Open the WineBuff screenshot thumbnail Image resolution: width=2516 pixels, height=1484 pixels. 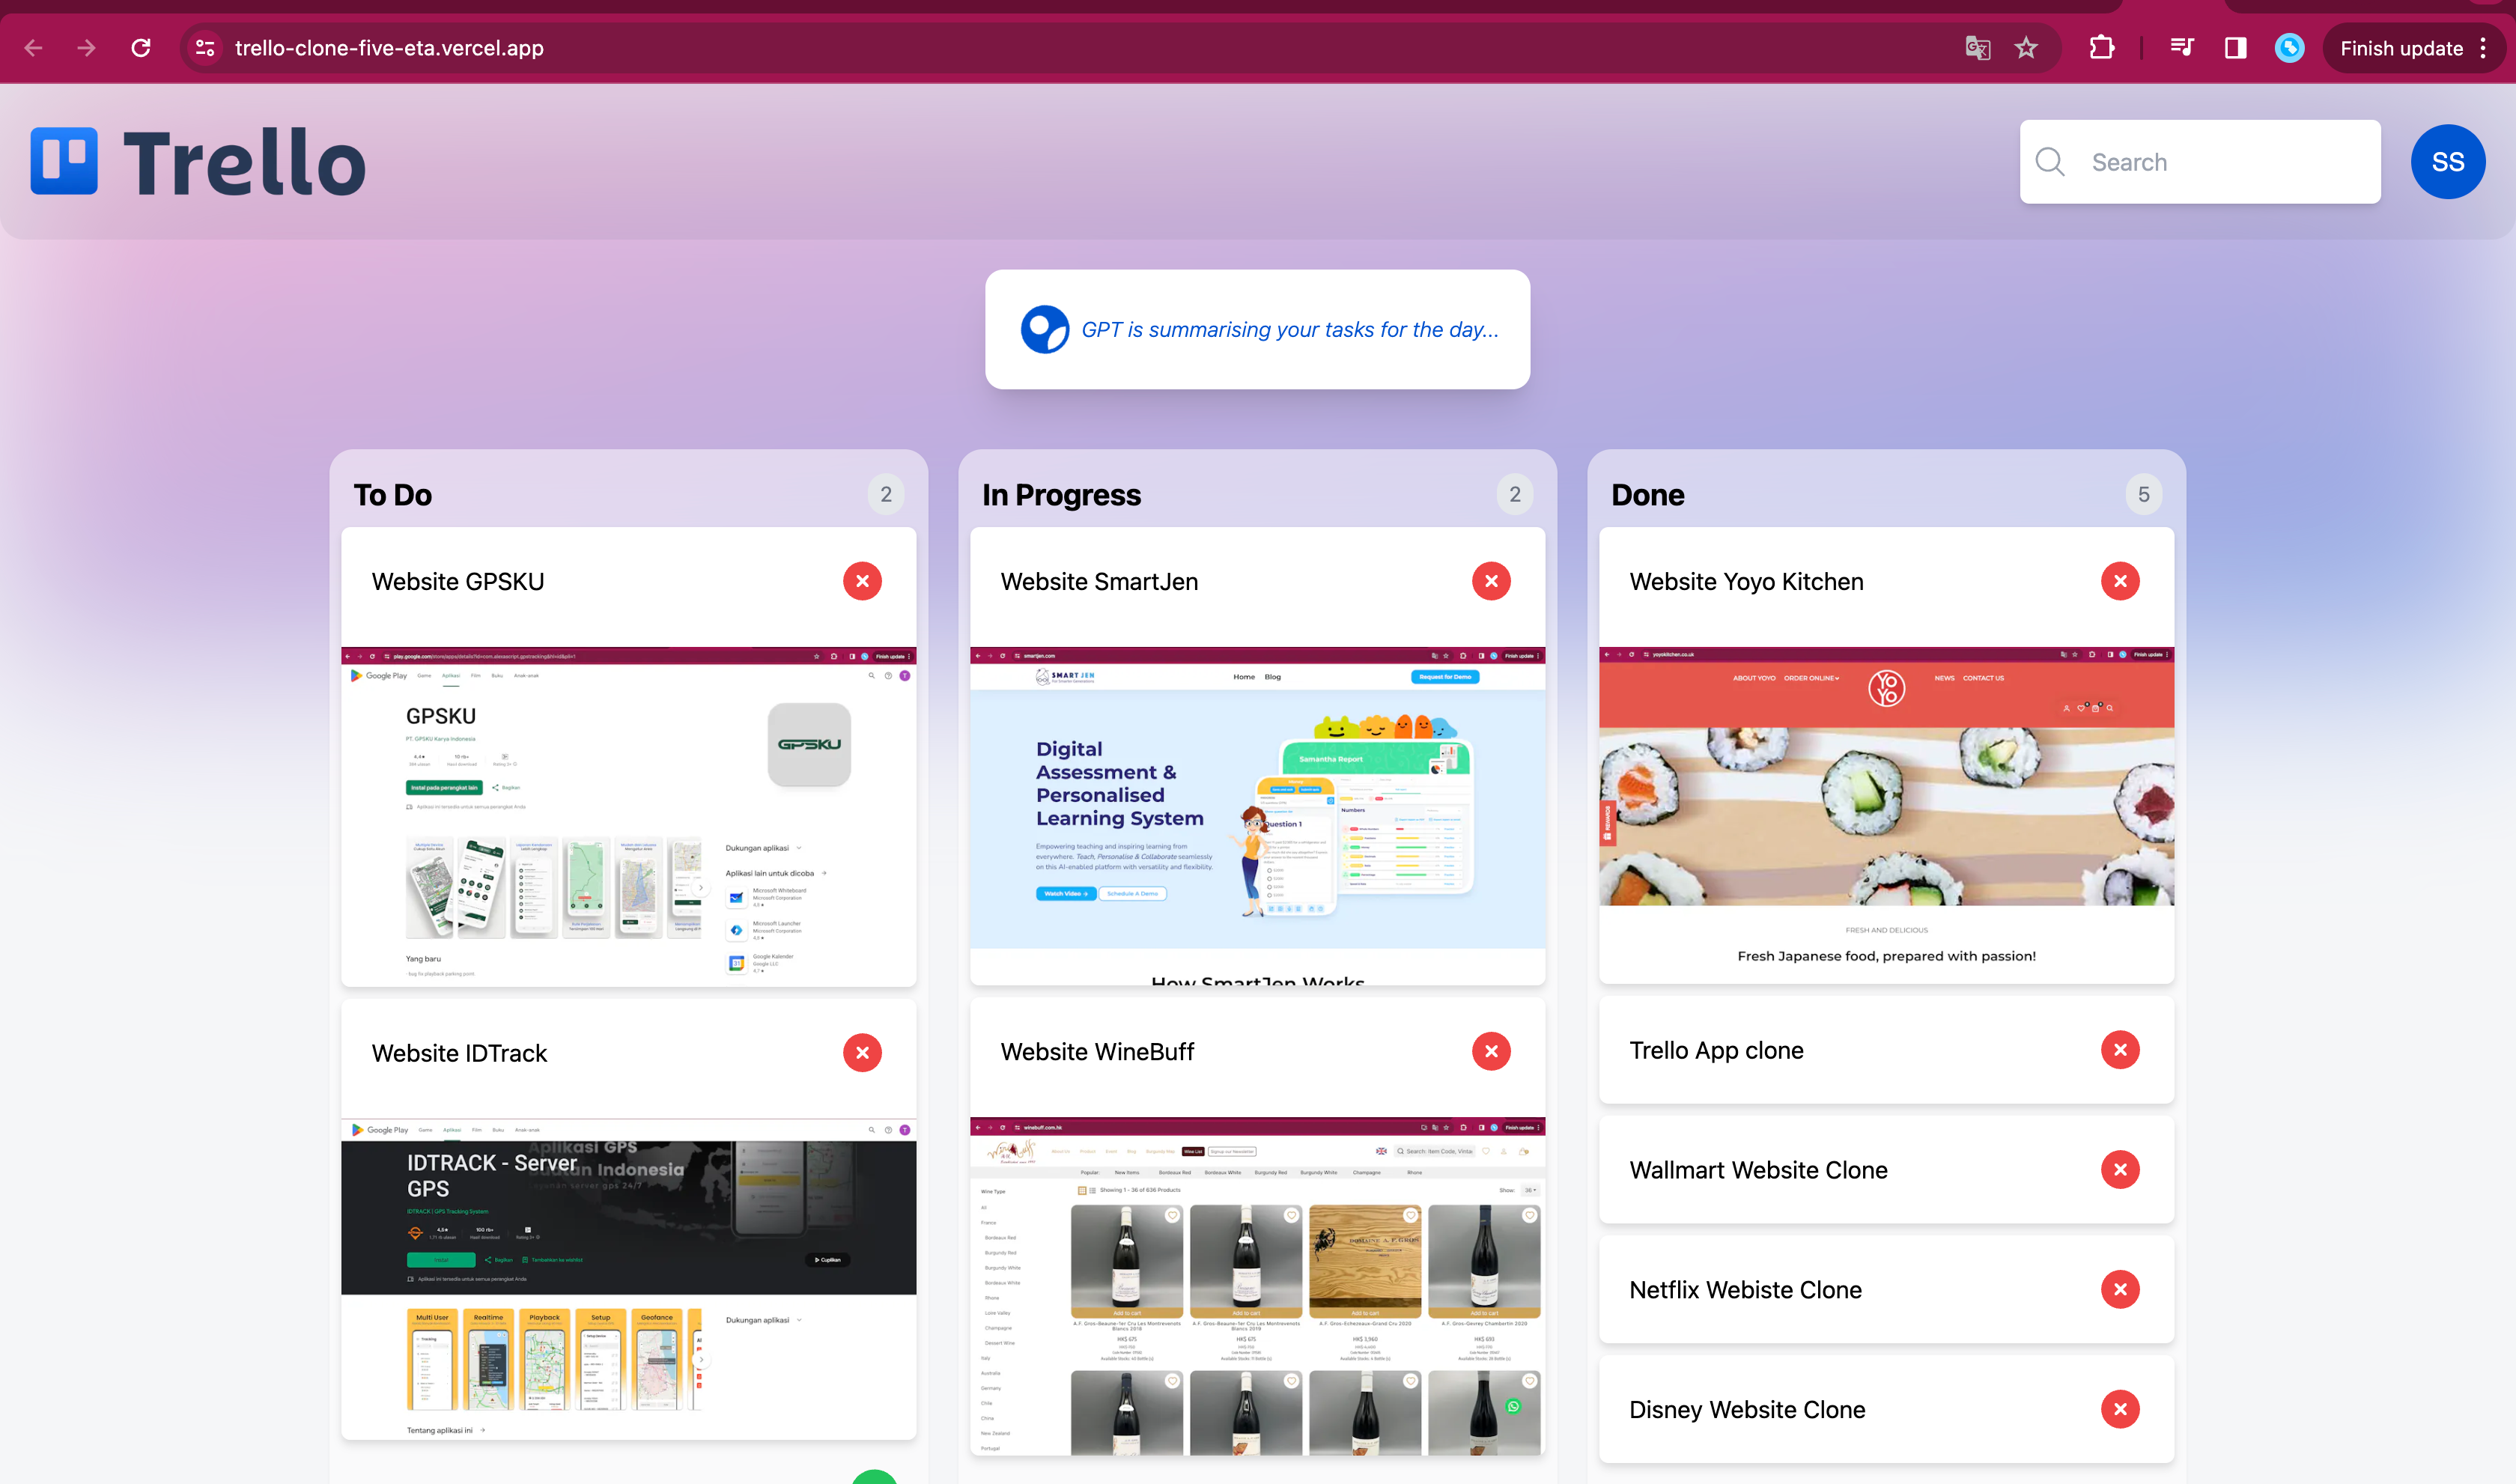[x=1257, y=1285]
